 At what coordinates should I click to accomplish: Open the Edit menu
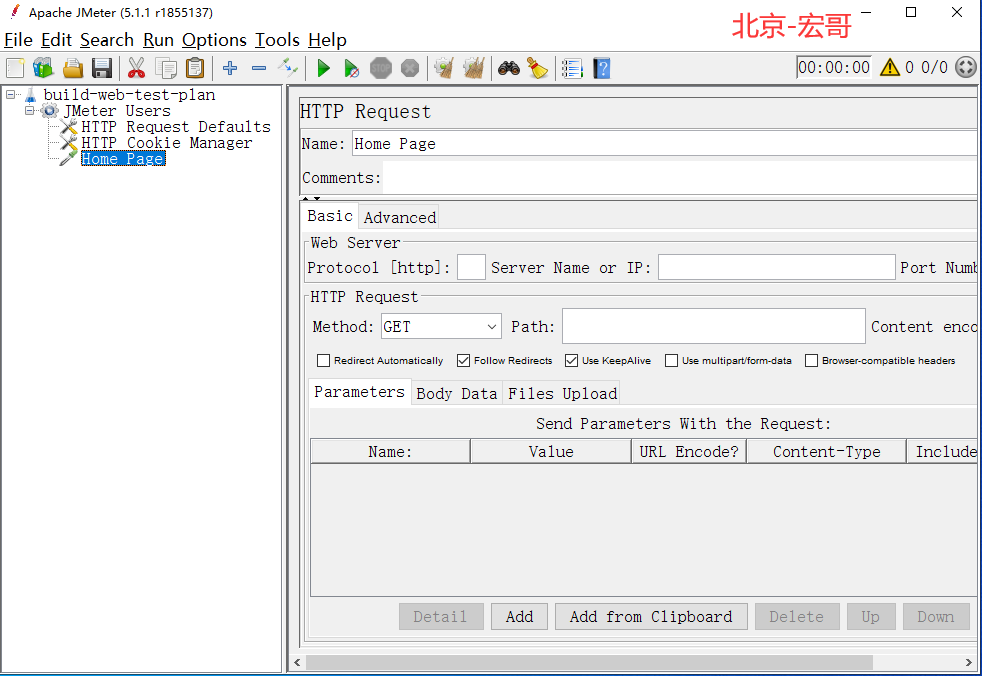[x=56, y=40]
